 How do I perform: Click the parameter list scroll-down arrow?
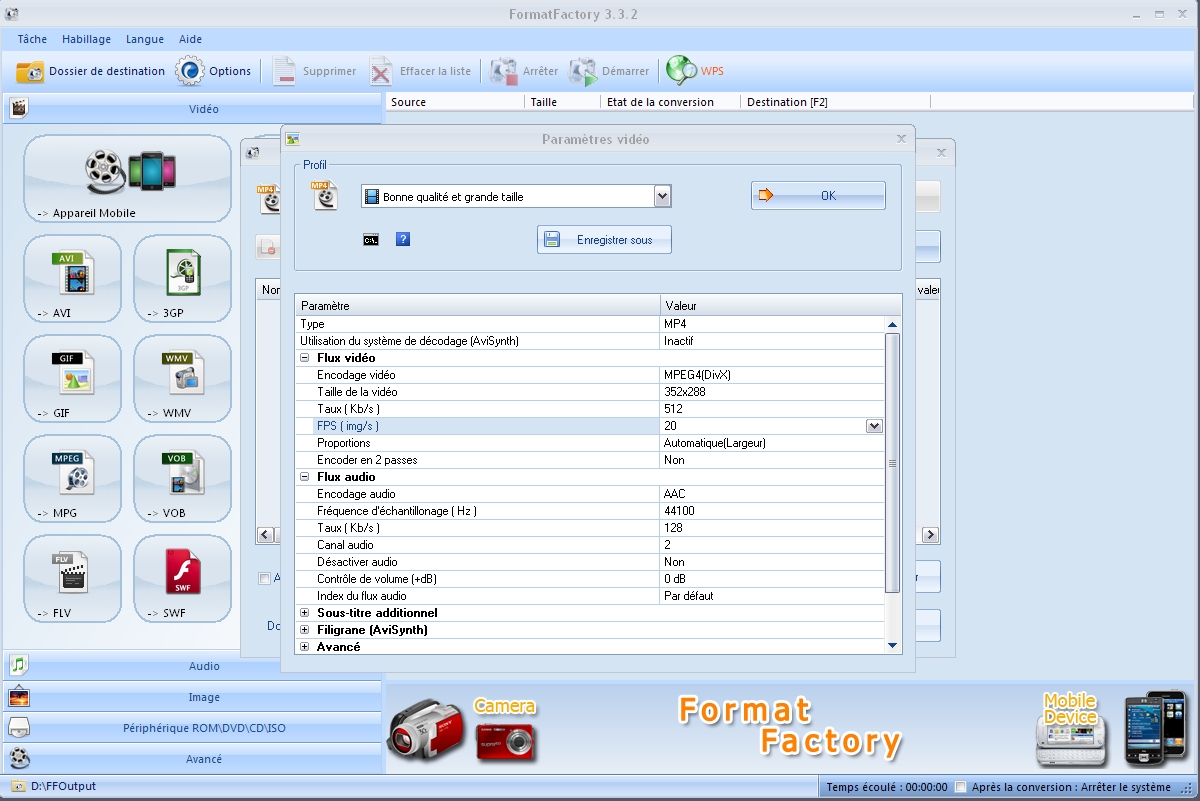point(893,646)
